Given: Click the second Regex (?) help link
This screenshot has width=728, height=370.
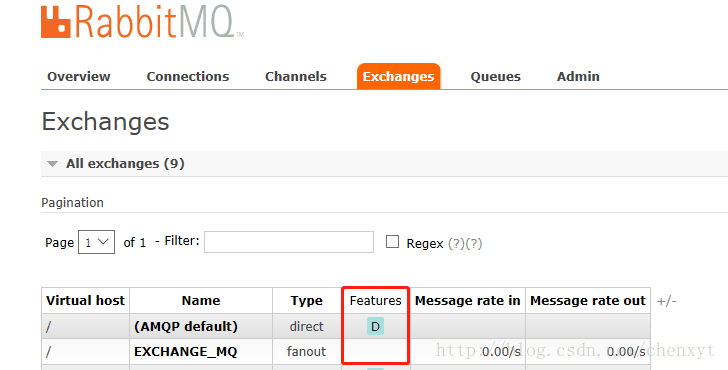Looking at the screenshot, I should coord(474,243).
